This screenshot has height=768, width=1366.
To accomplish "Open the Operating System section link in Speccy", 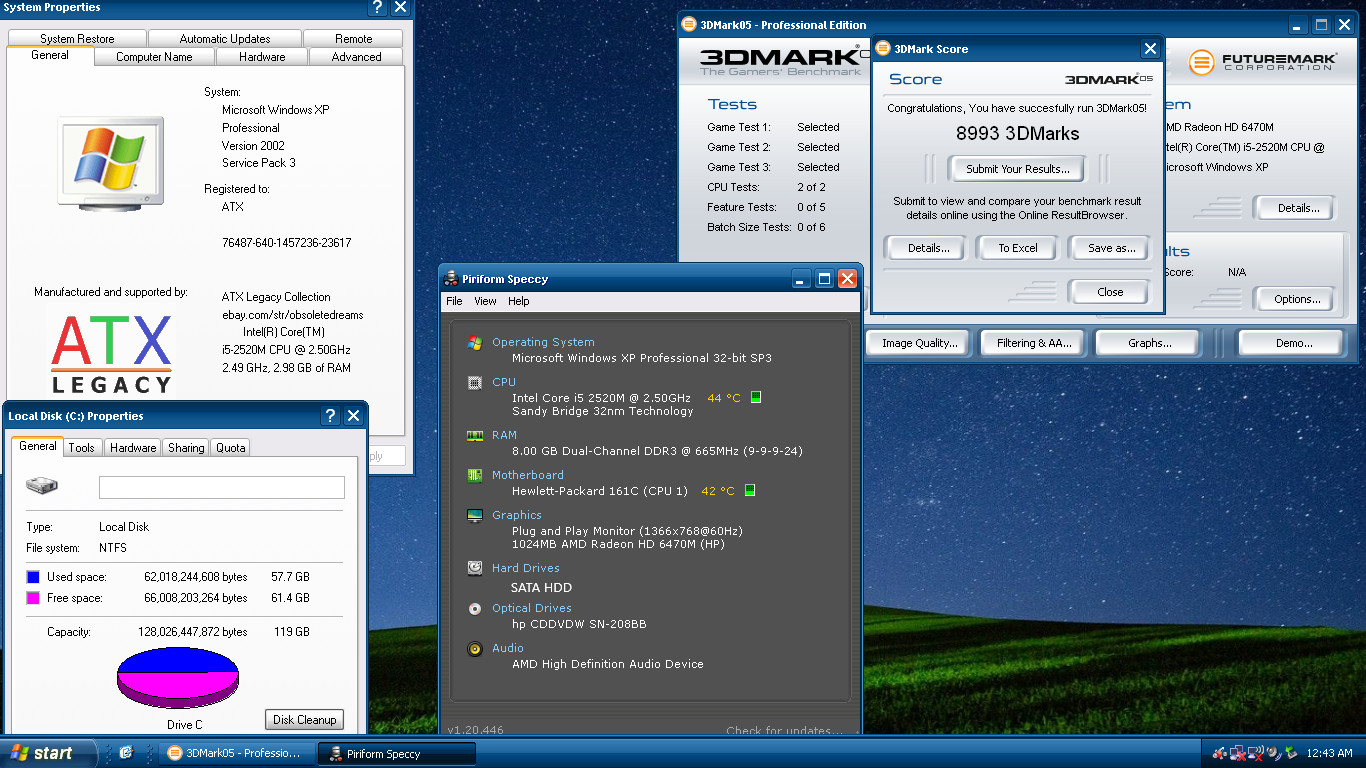I will point(543,342).
